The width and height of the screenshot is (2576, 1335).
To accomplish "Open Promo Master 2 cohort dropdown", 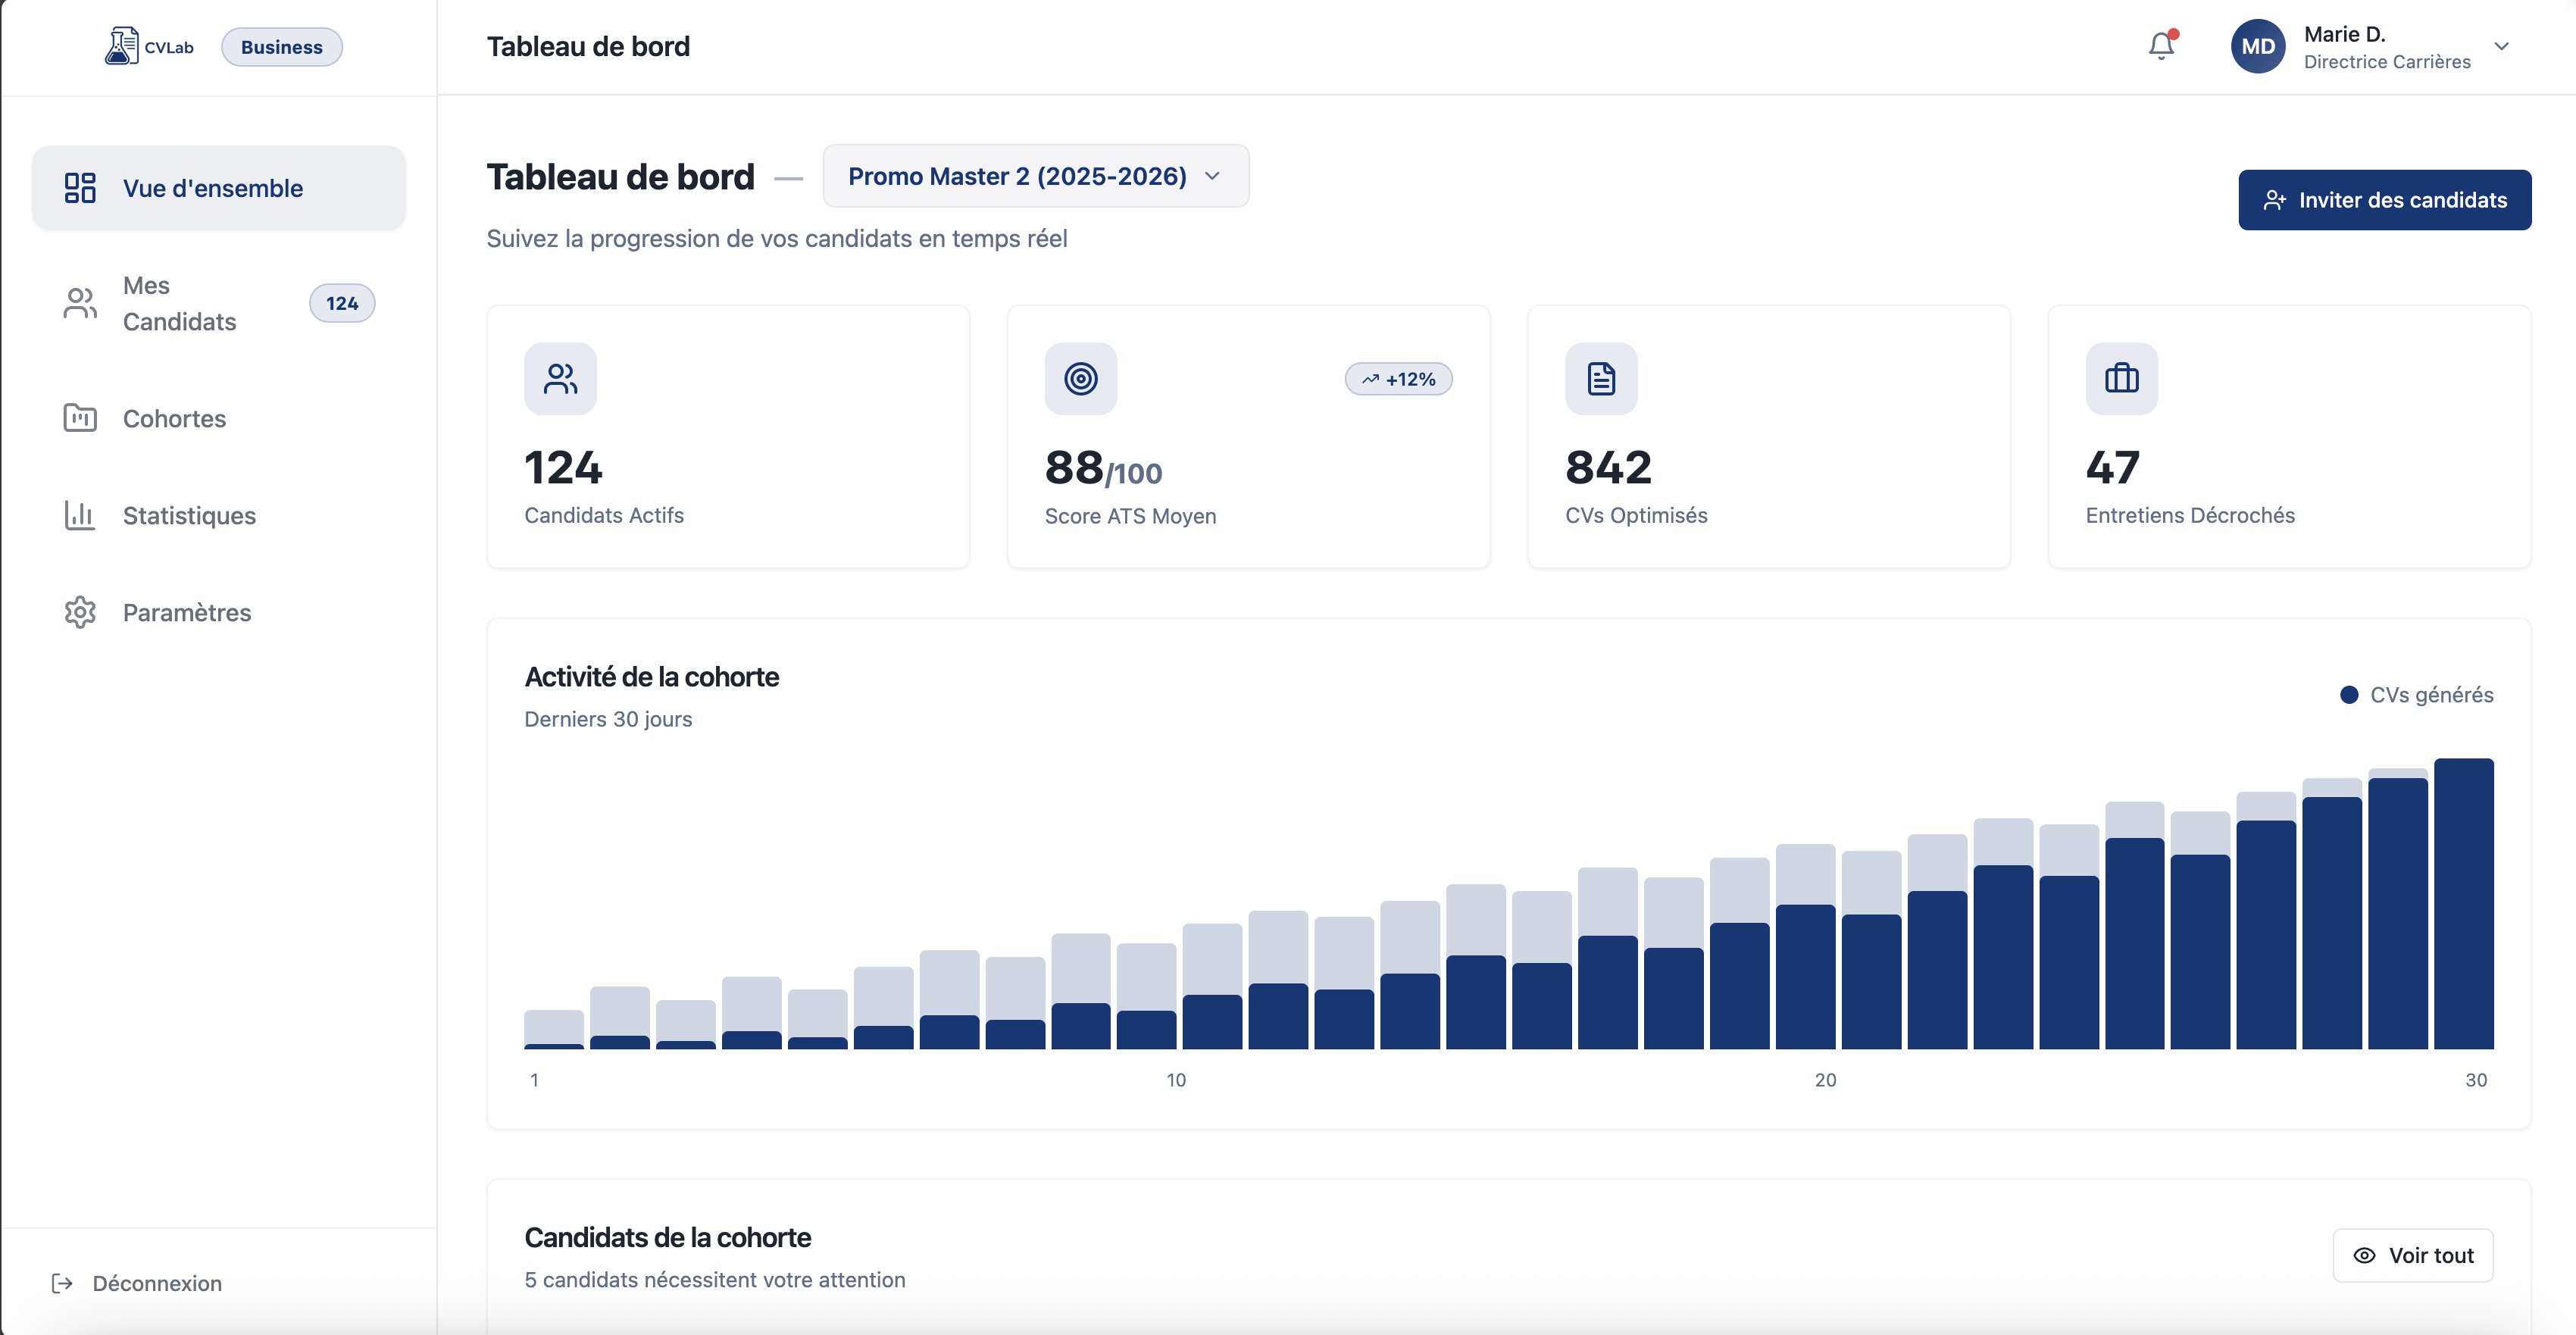I will coord(1035,176).
